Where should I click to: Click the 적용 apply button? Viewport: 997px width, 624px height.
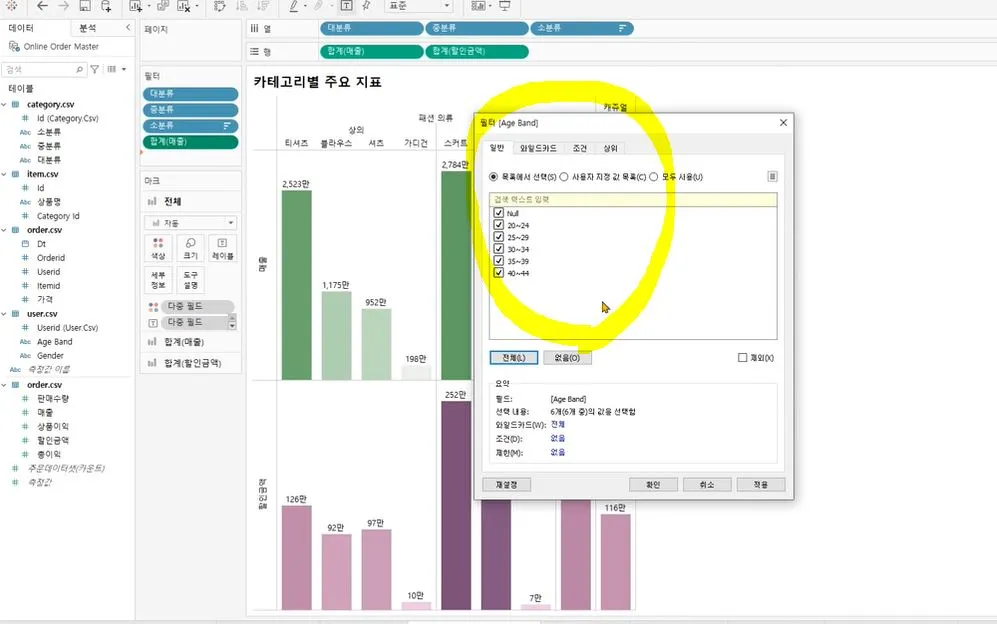point(760,485)
